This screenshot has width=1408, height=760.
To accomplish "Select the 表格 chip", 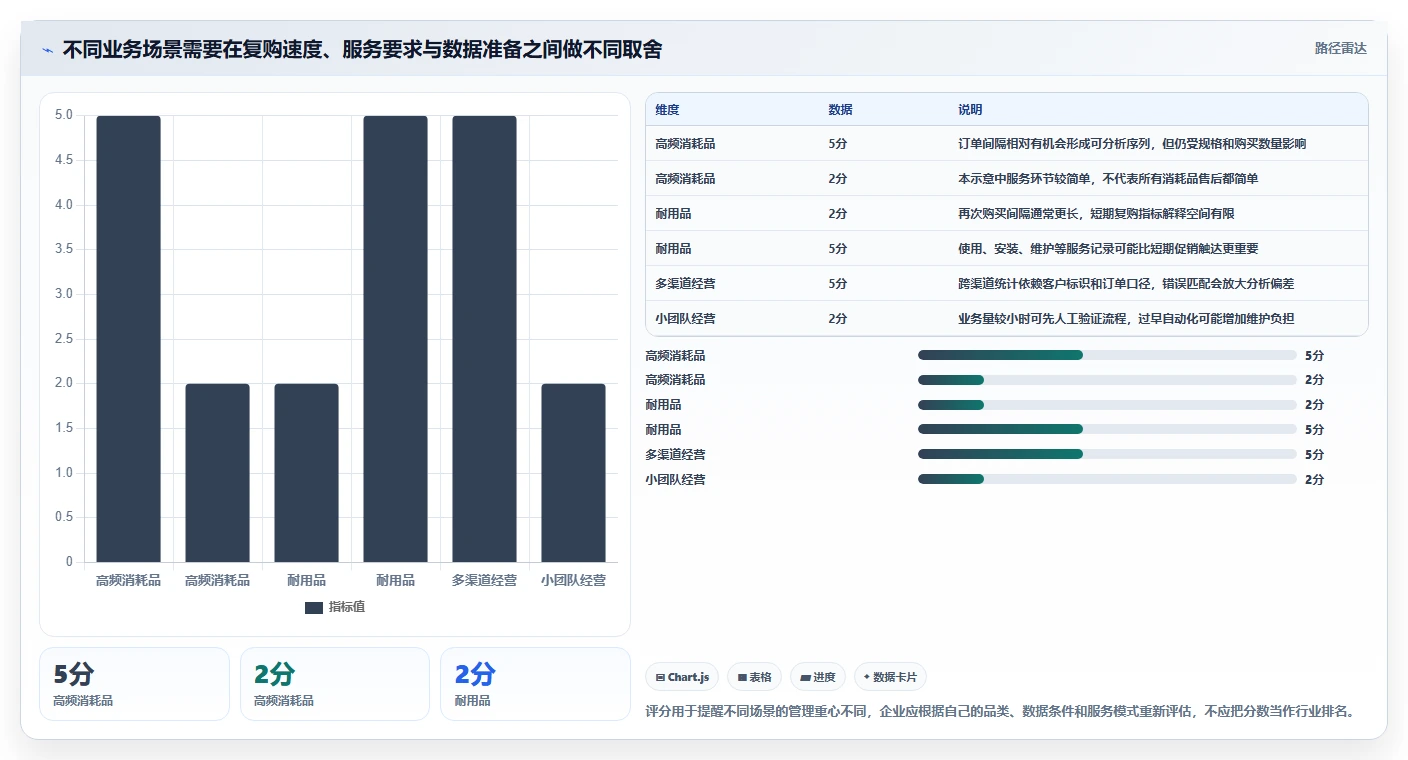I will (754, 677).
